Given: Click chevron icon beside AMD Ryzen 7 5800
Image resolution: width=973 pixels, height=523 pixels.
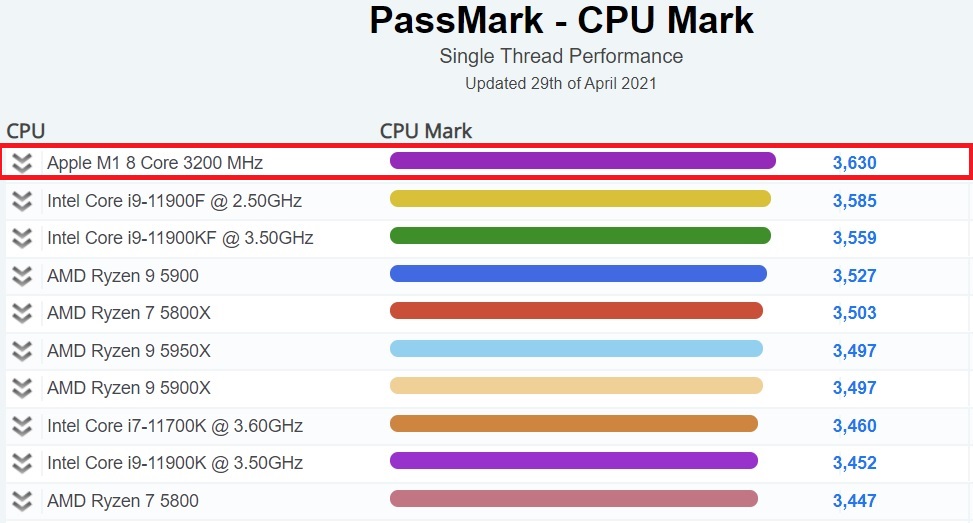Looking at the screenshot, I should [23, 500].
